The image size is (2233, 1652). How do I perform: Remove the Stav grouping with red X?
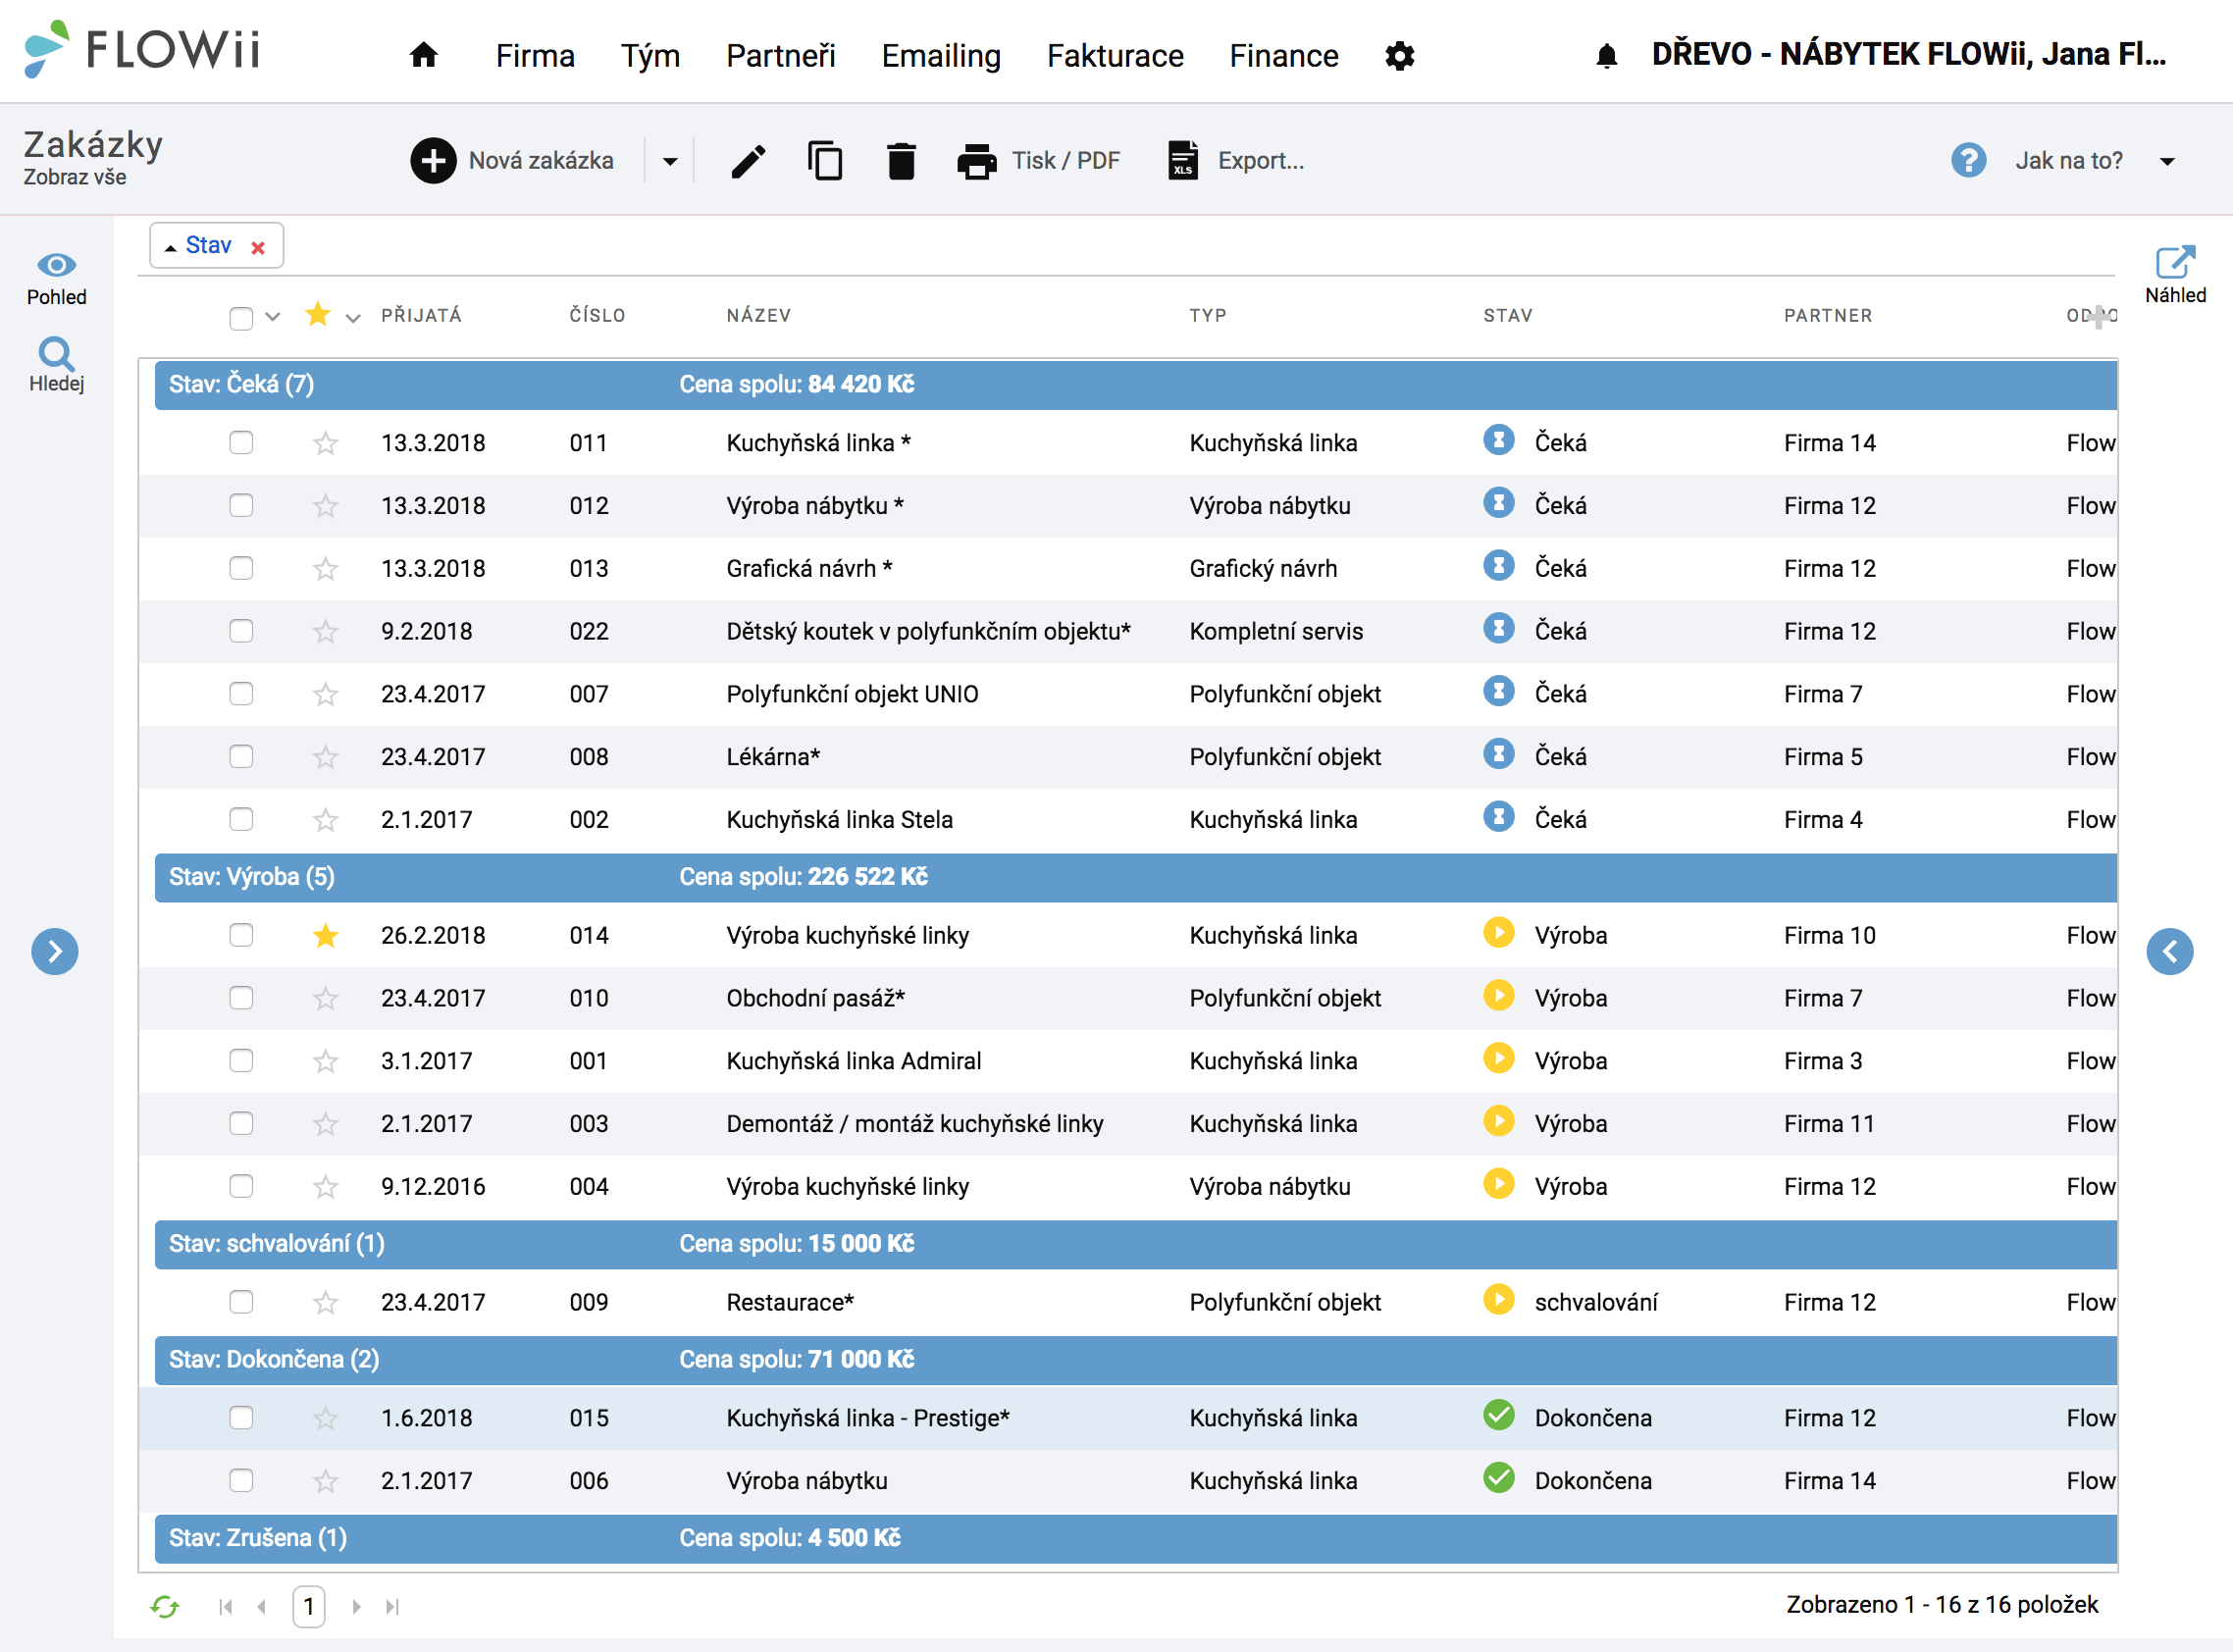258,247
